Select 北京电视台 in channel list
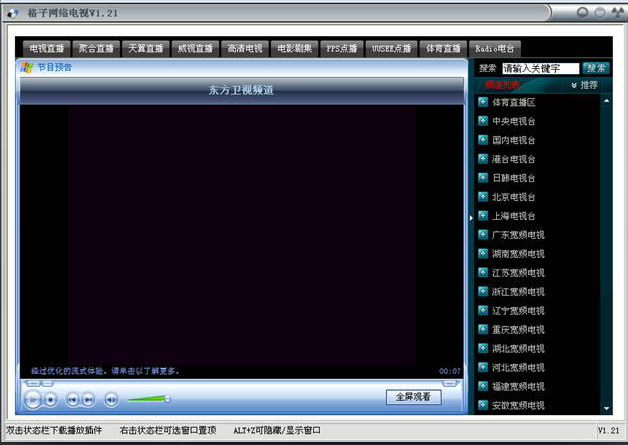Viewport: 628px width, 445px height. (514, 197)
